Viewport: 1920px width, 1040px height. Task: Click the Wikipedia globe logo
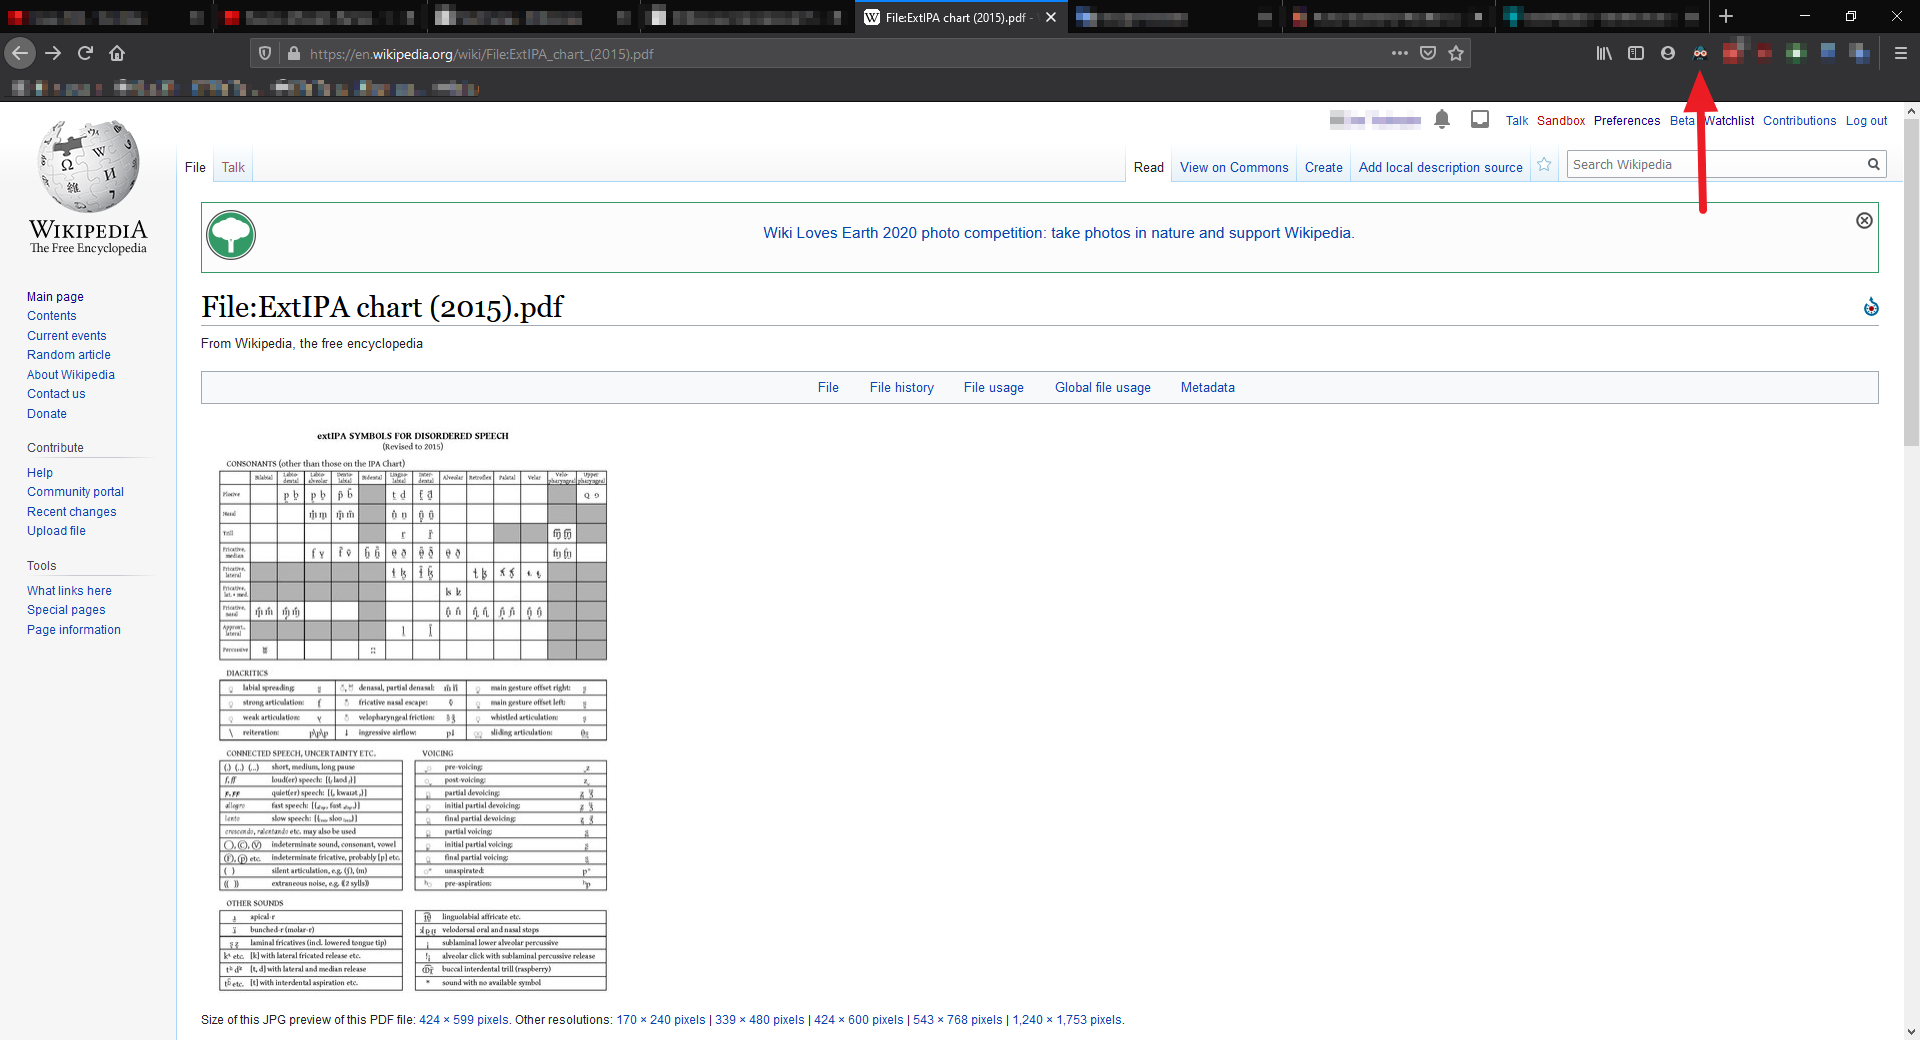tap(88, 166)
